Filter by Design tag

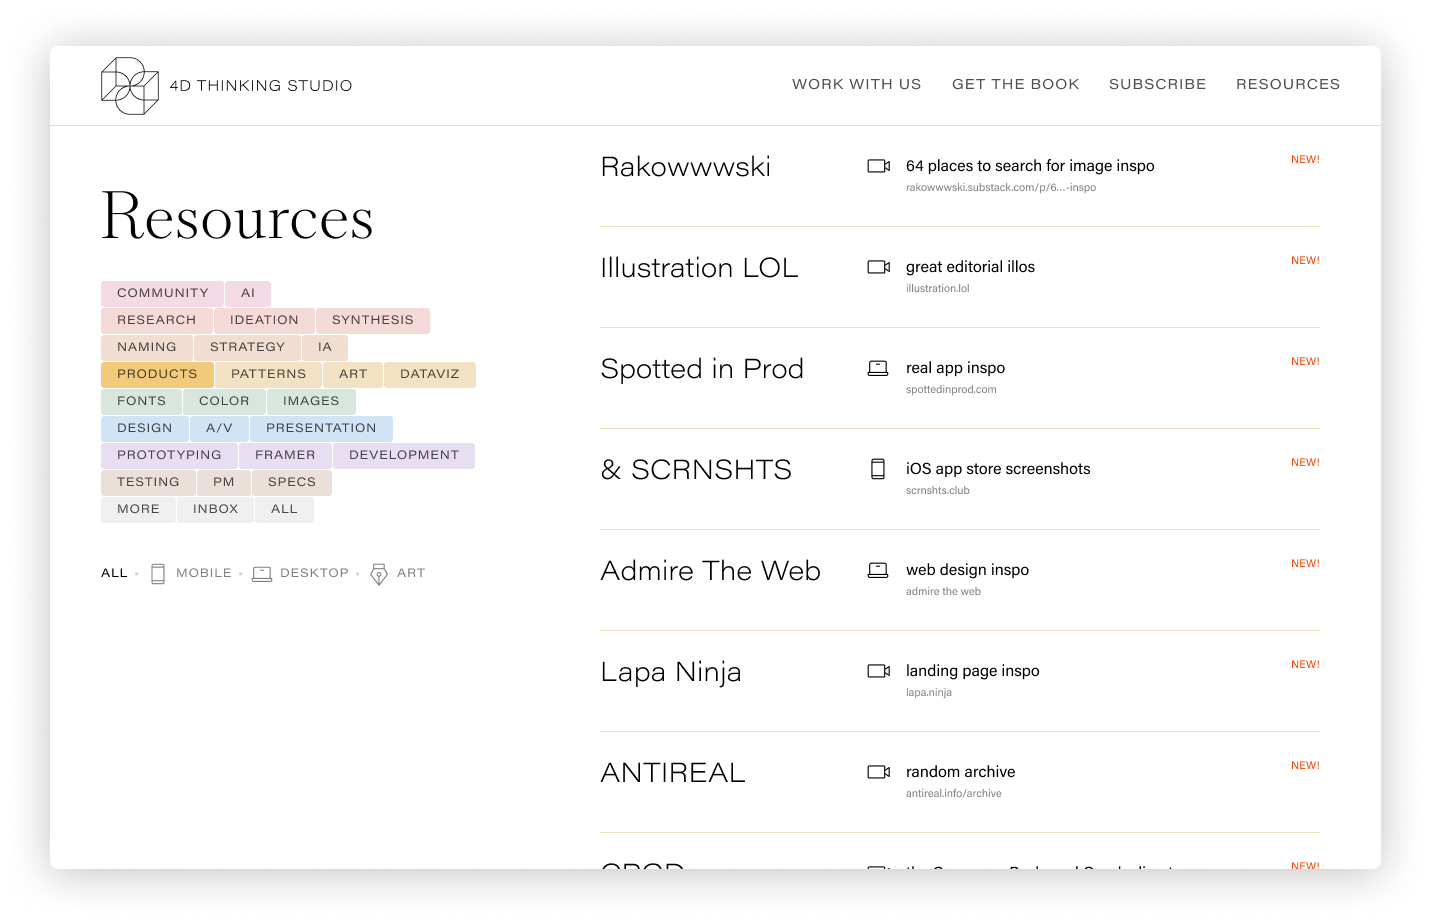coord(145,428)
